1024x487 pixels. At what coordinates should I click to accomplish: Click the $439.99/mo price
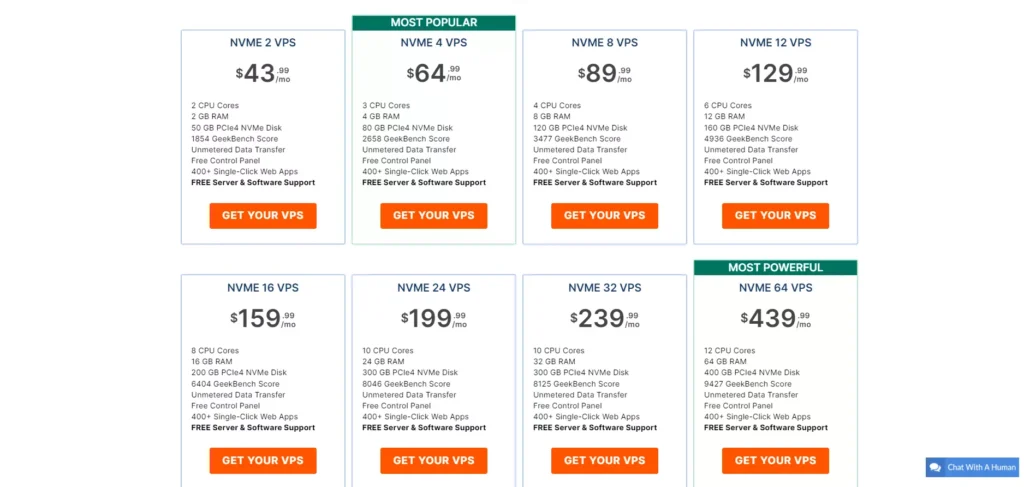pos(775,319)
